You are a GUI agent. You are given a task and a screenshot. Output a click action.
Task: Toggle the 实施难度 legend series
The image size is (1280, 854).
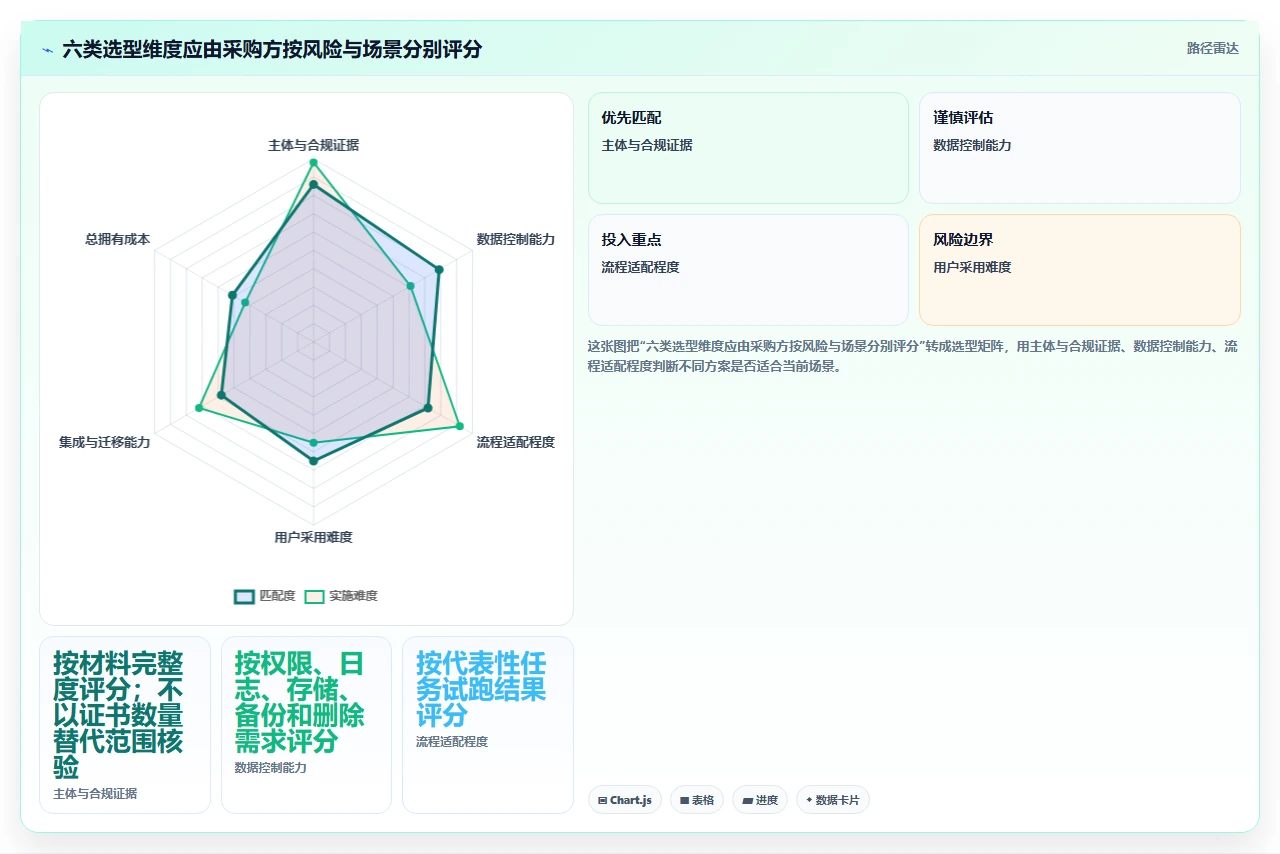point(341,596)
